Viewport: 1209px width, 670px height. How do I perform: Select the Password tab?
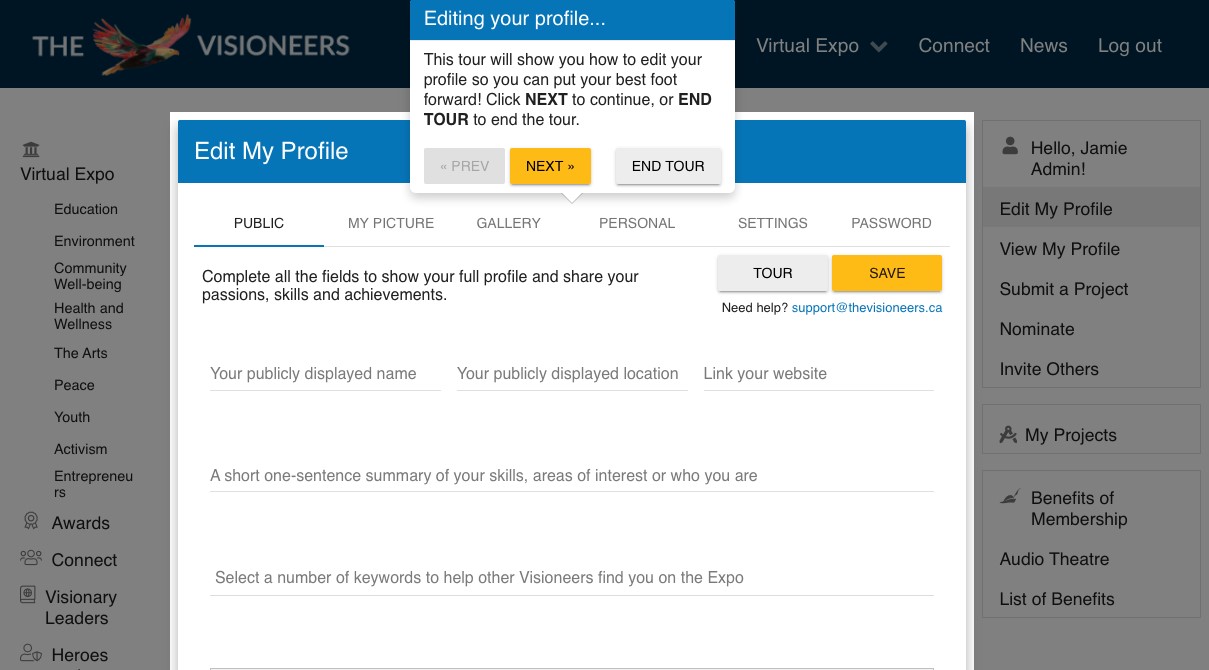click(x=891, y=223)
